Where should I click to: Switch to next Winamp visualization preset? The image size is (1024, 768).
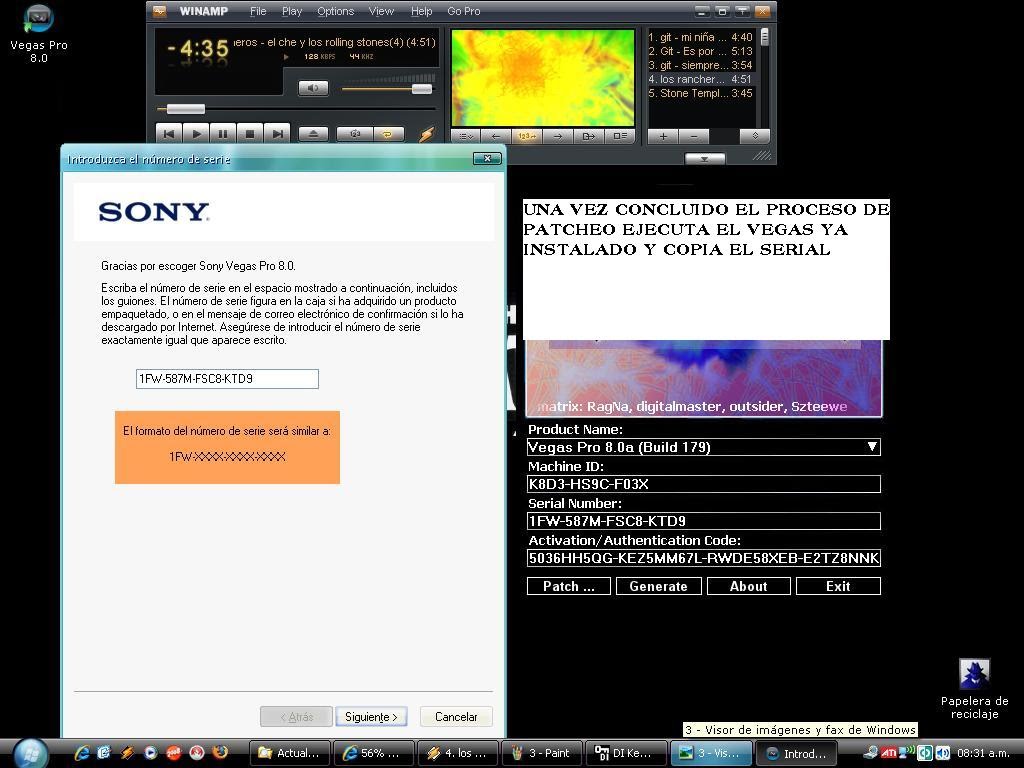(x=557, y=136)
